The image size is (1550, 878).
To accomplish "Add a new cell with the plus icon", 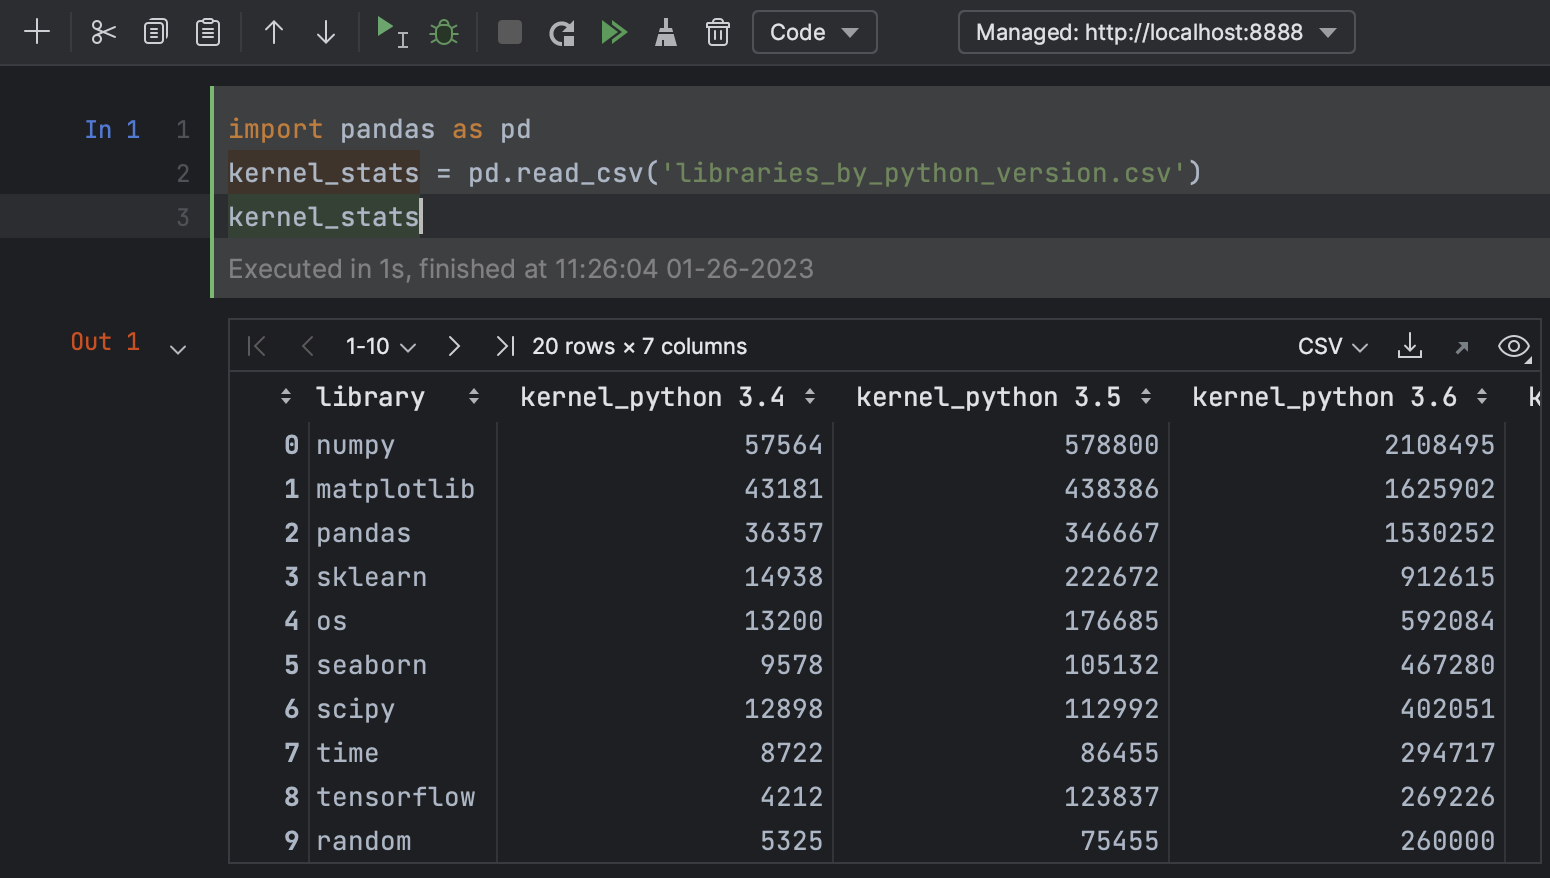I will pyautogui.click(x=37, y=32).
